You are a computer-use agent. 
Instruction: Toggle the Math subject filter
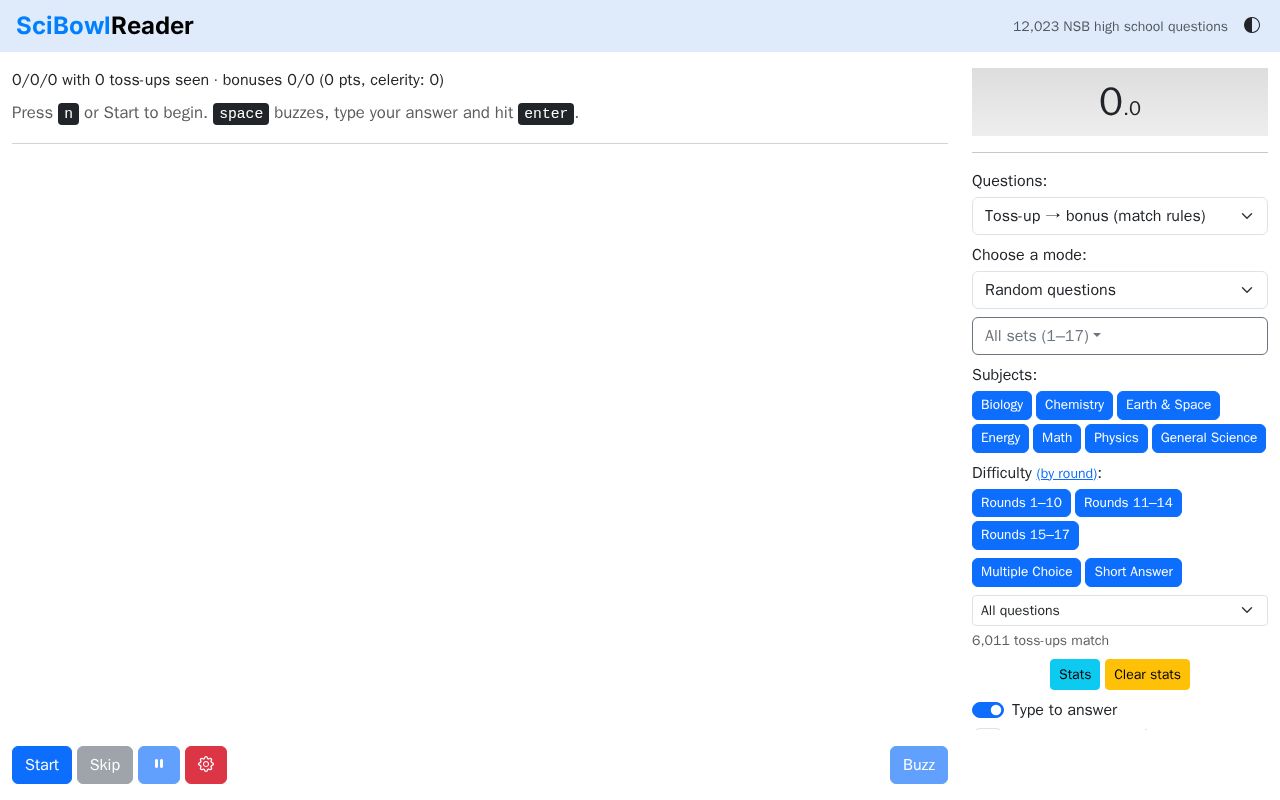(x=1057, y=438)
